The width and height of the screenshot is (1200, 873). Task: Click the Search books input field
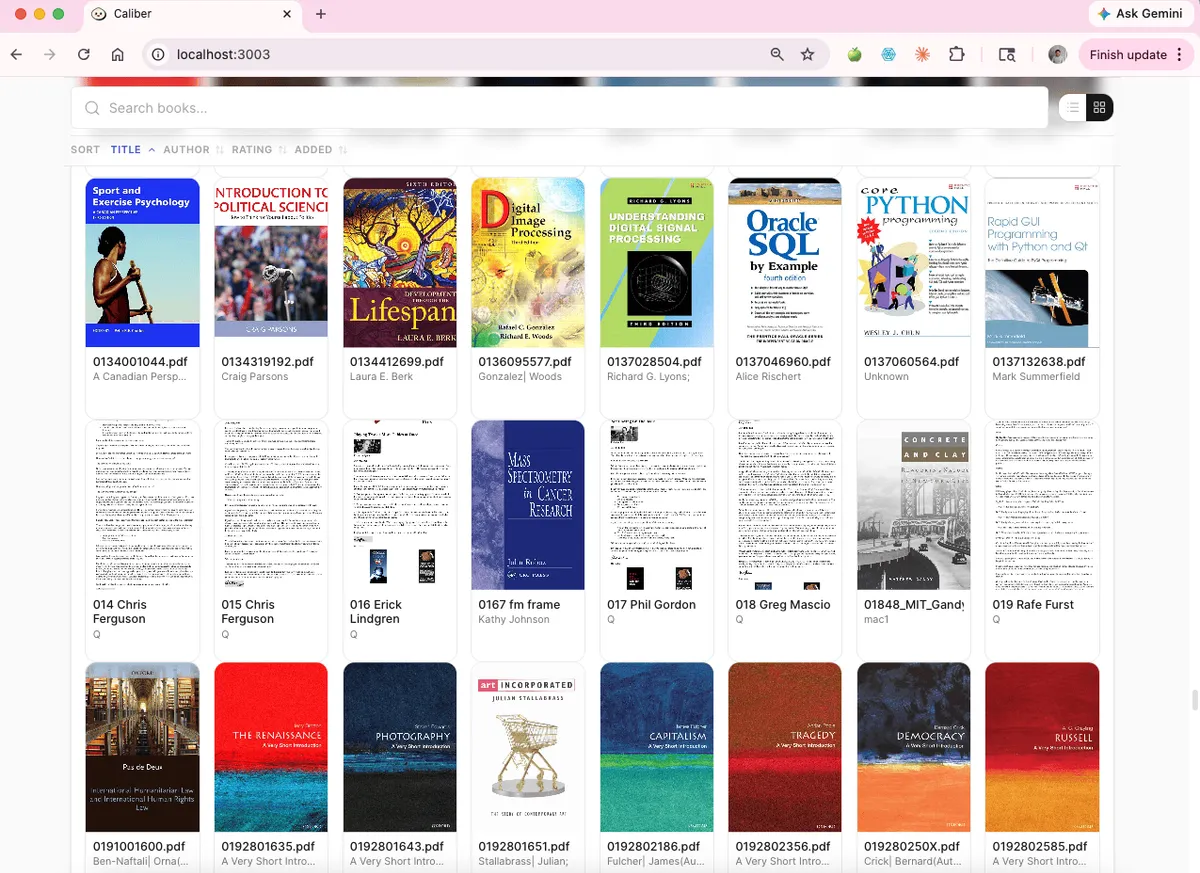559,108
